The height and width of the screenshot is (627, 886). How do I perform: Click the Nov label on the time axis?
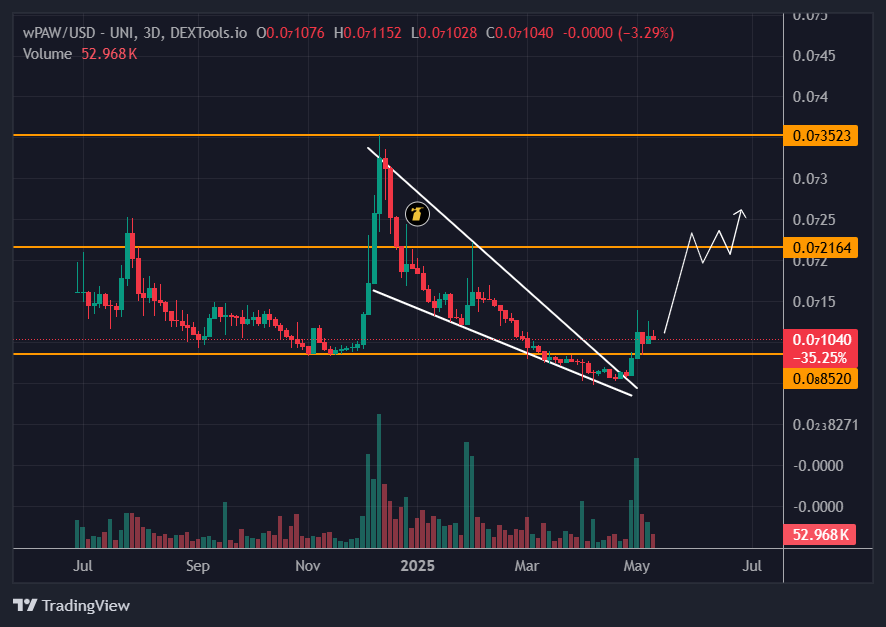click(x=307, y=565)
